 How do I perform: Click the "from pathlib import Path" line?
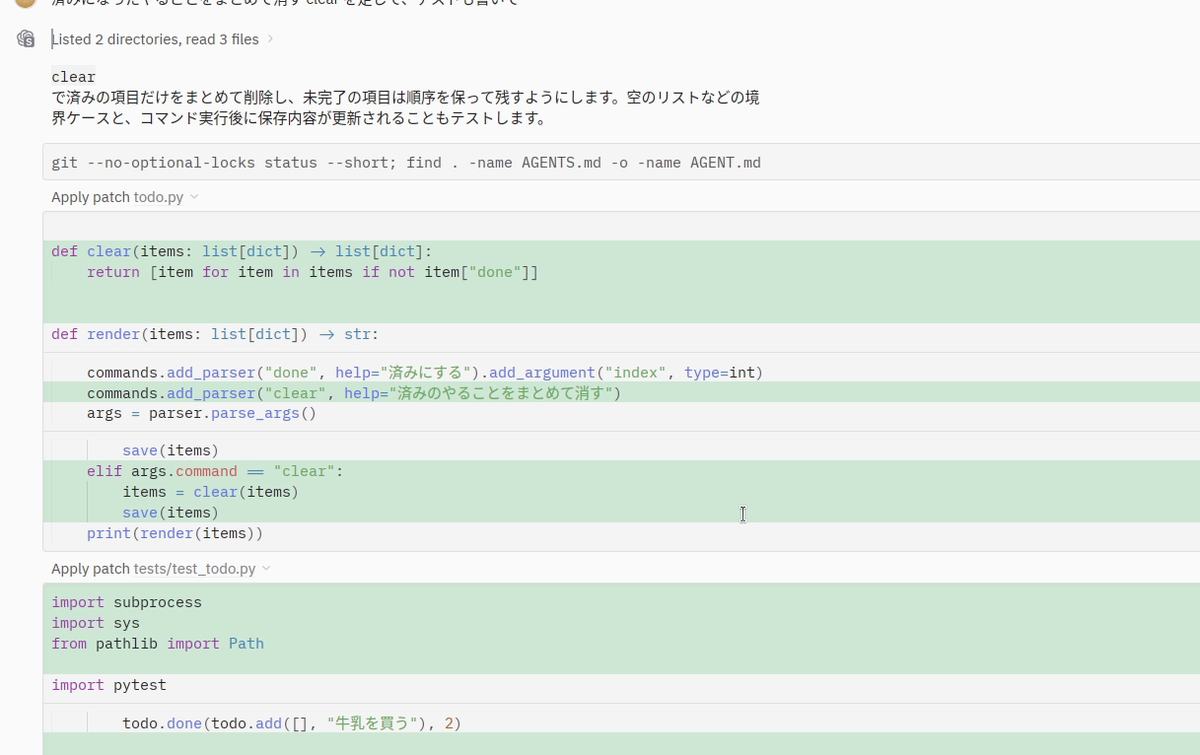pyautogui.click(x=157, y=643)
